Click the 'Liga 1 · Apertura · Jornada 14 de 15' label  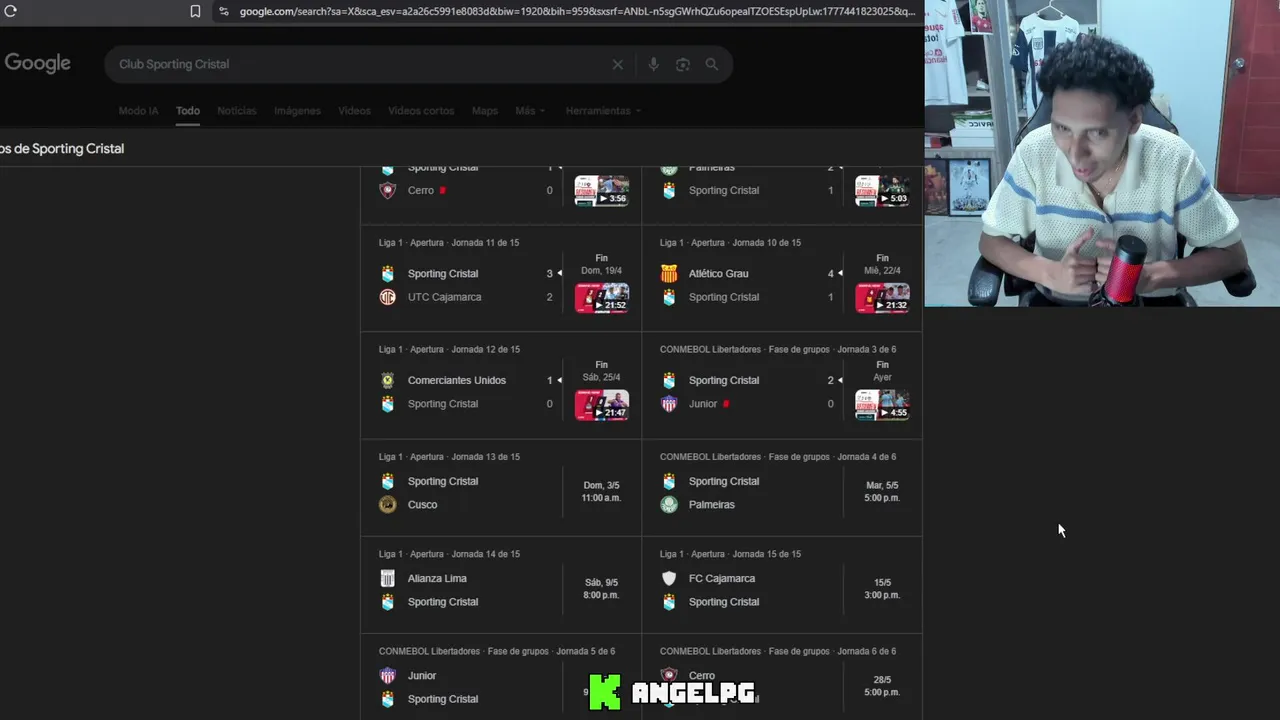tap(449, 554)
